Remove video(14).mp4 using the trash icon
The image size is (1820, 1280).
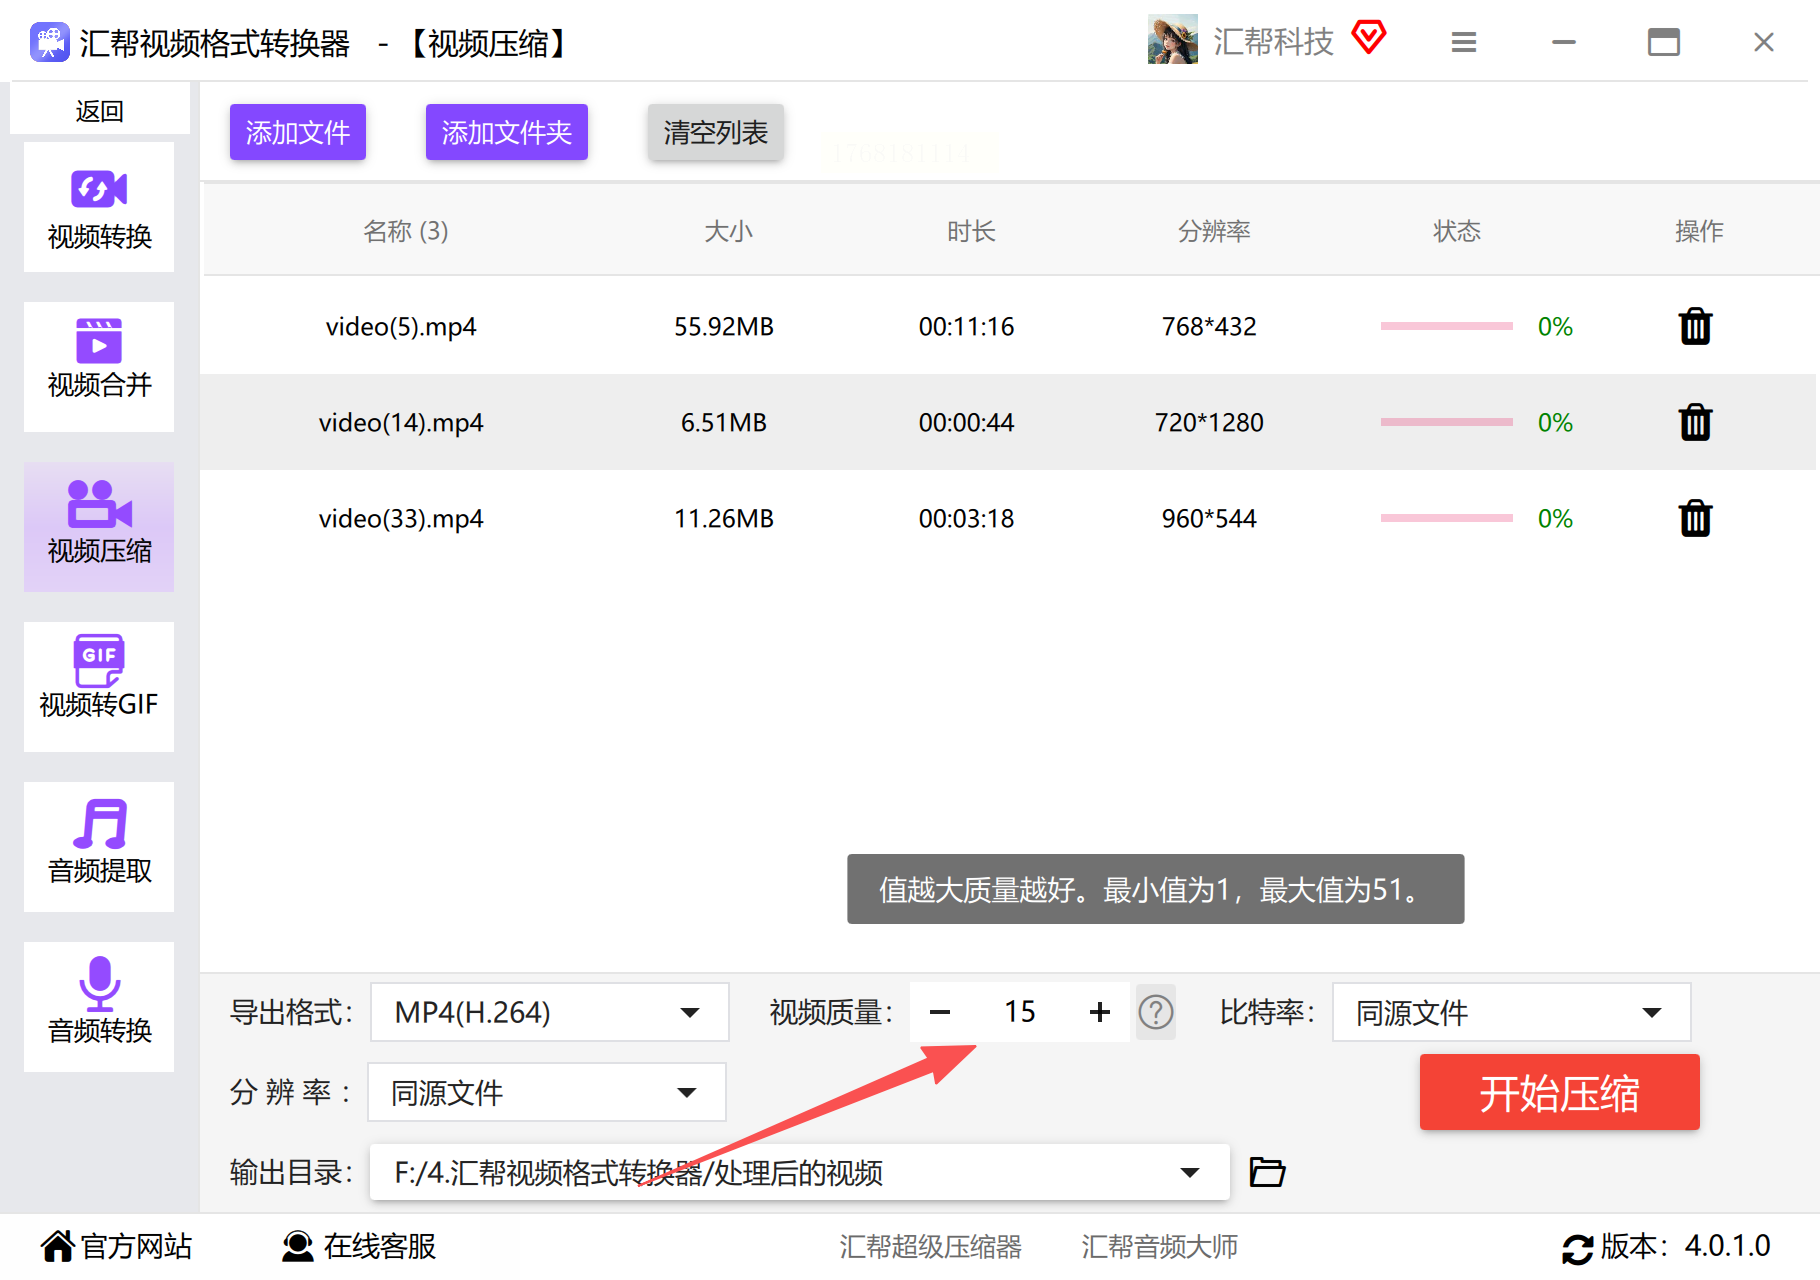tap(1695, 423)
